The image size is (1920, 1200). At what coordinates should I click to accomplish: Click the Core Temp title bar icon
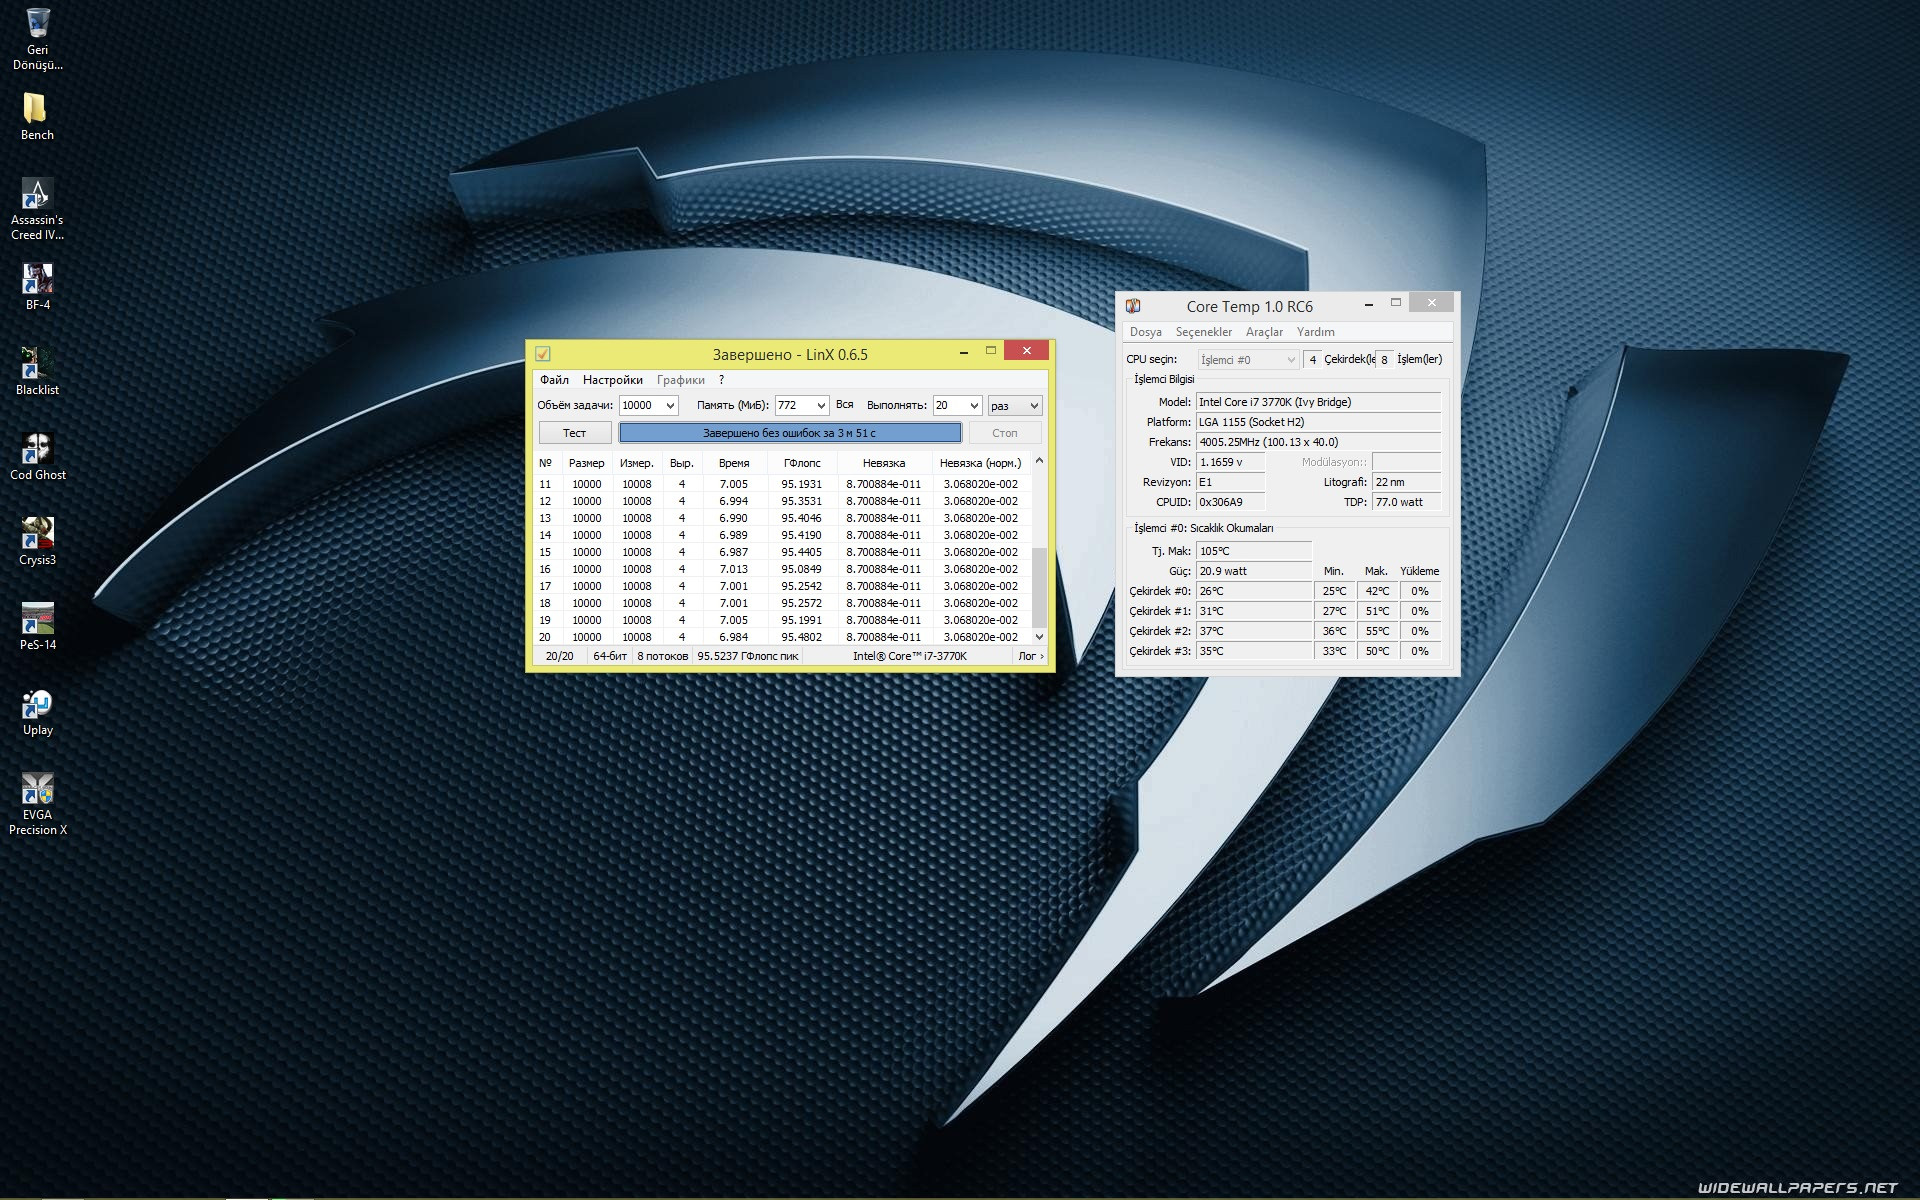[x=1133, y=306]
